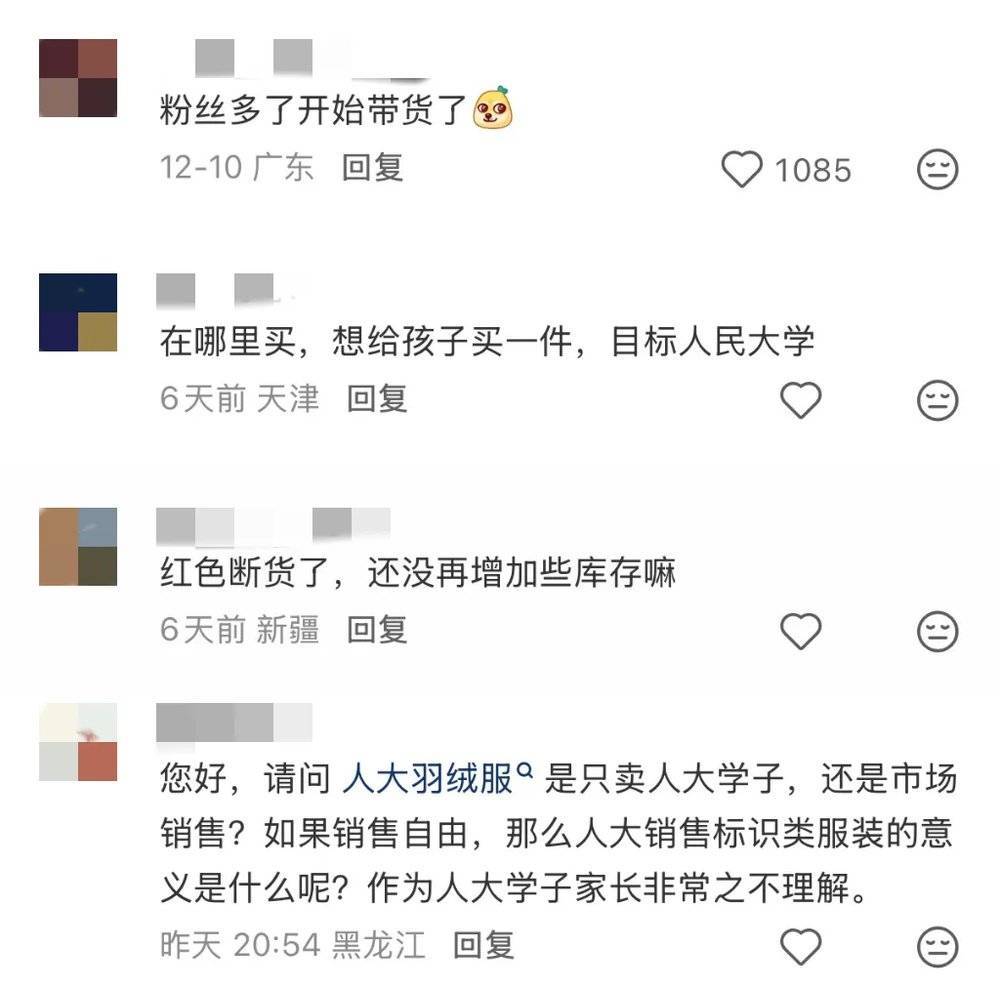Reply to the 6天前 新疆 comment
This screenshot has height=989, width=1000.
(377, 630)
